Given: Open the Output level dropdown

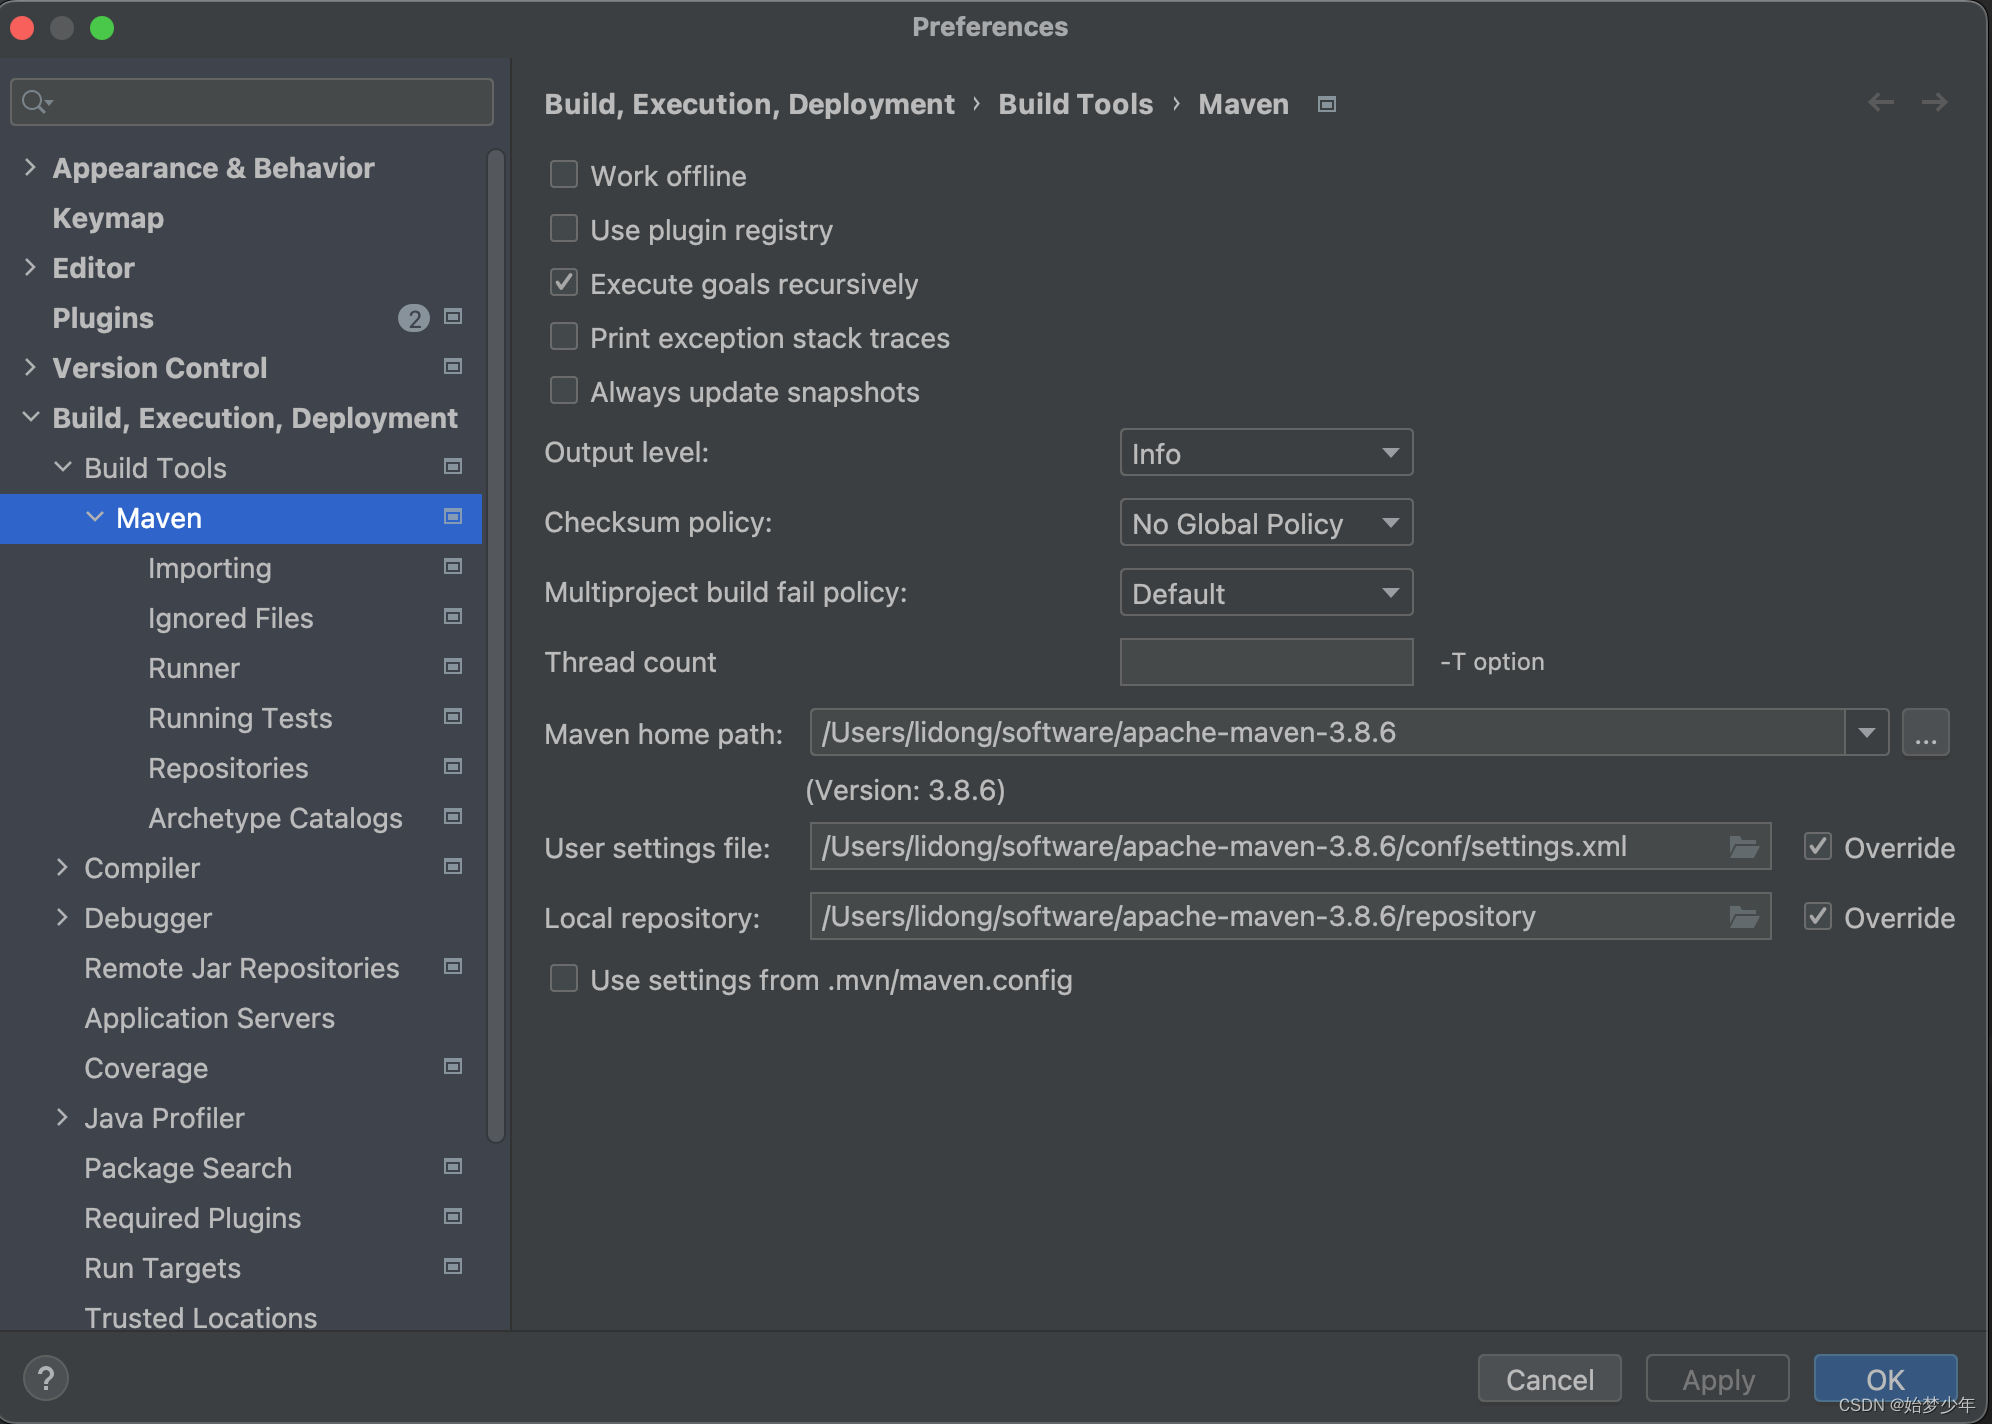Looking at the screenshot, I should click(x=1266, y=453).
